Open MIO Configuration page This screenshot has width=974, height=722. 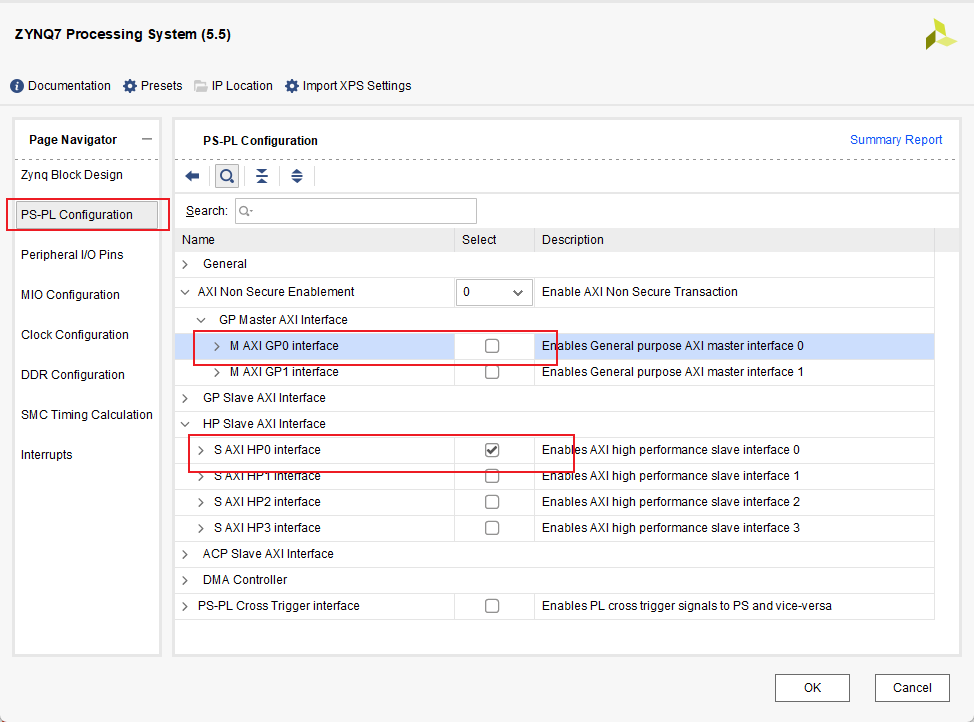[x=70, y=295]
